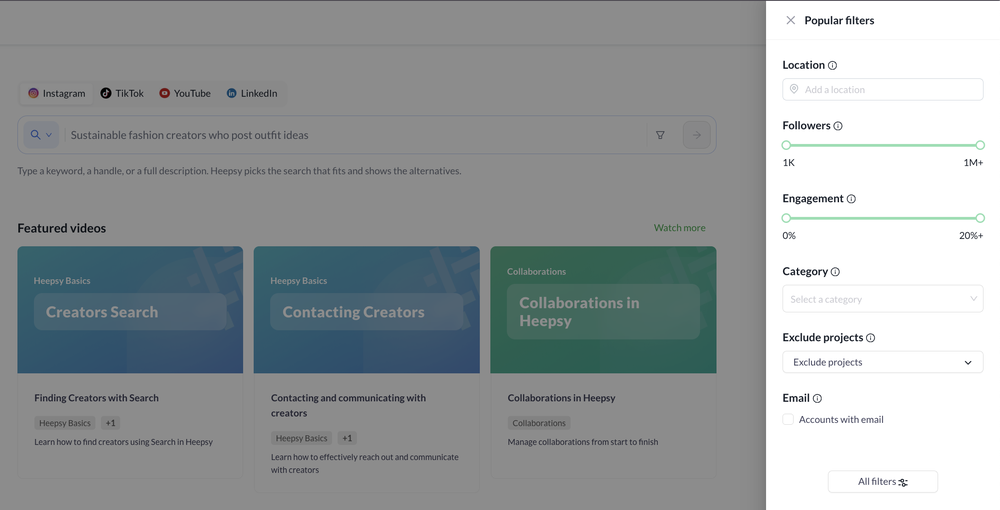Click the Popular filters heading text
This screenshot has width=1000, height=510.
click(839, 20)
